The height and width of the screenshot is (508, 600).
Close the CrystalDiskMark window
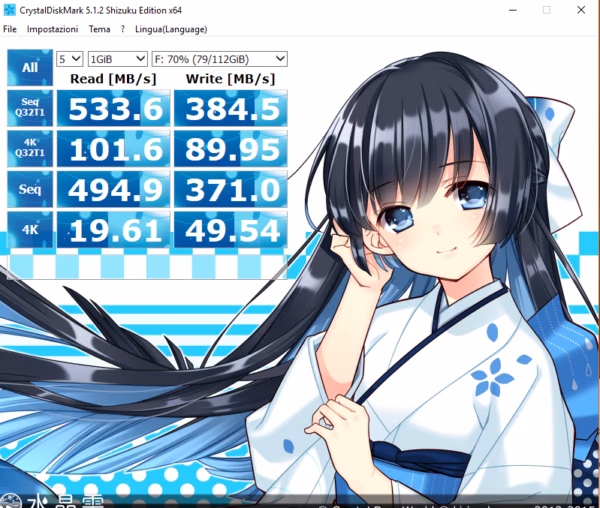point(581,10)
